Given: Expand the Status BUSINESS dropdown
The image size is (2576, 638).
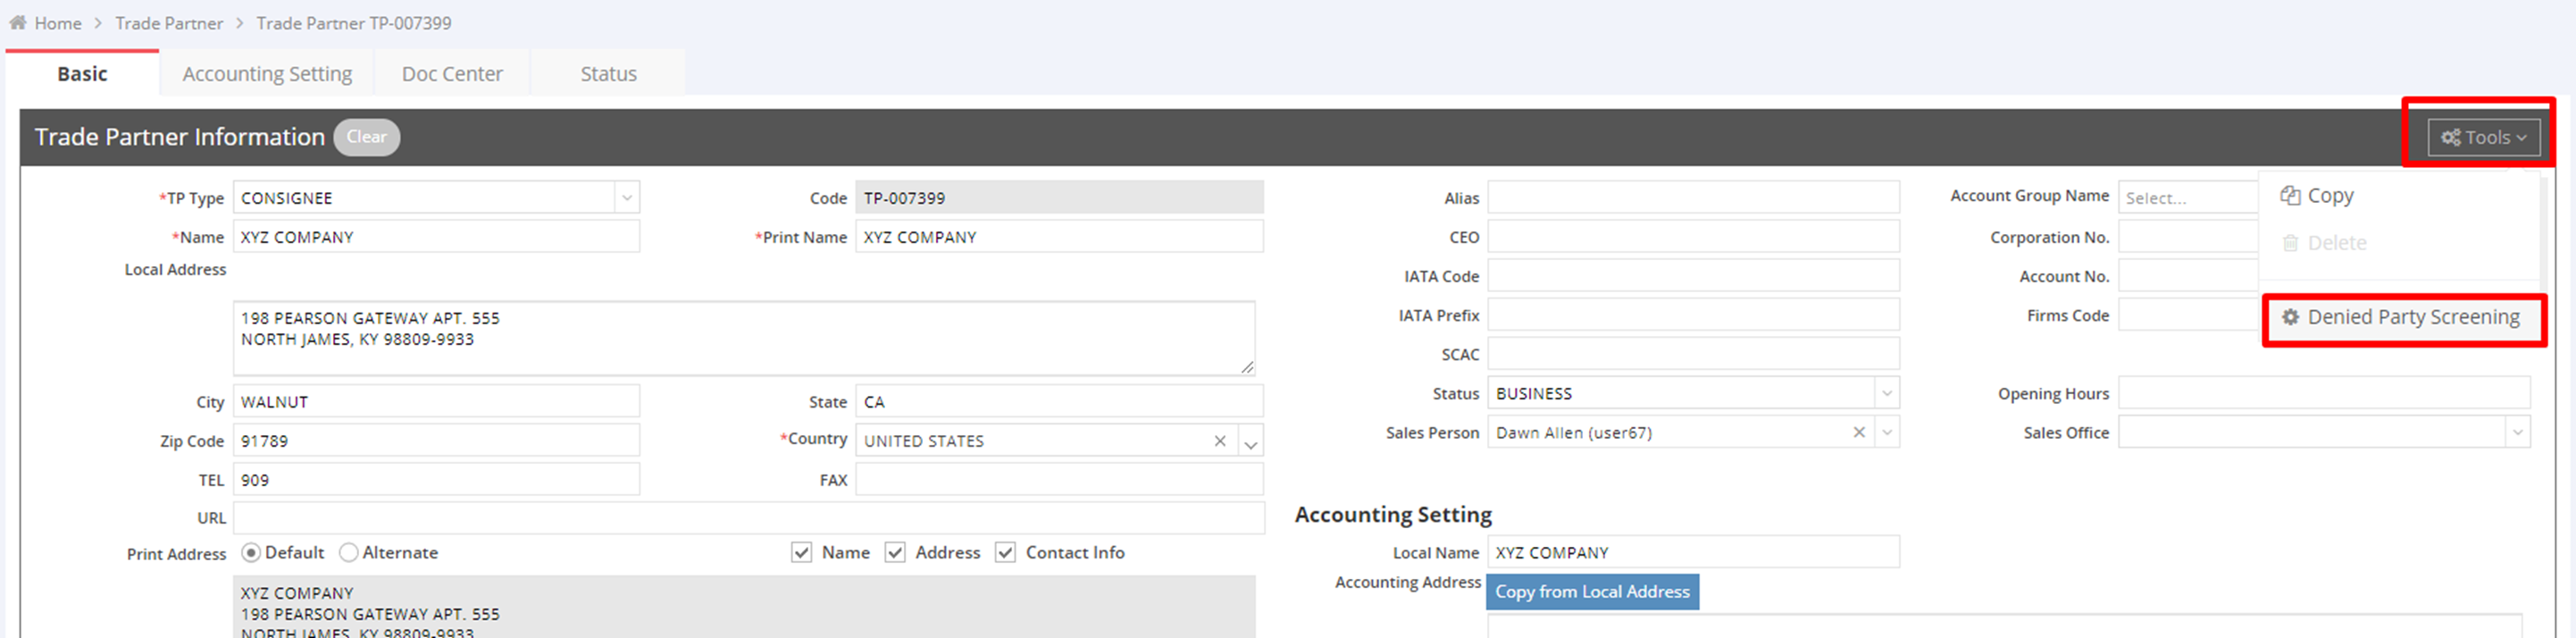Looking at the screenshot, I should point(1887,394).
